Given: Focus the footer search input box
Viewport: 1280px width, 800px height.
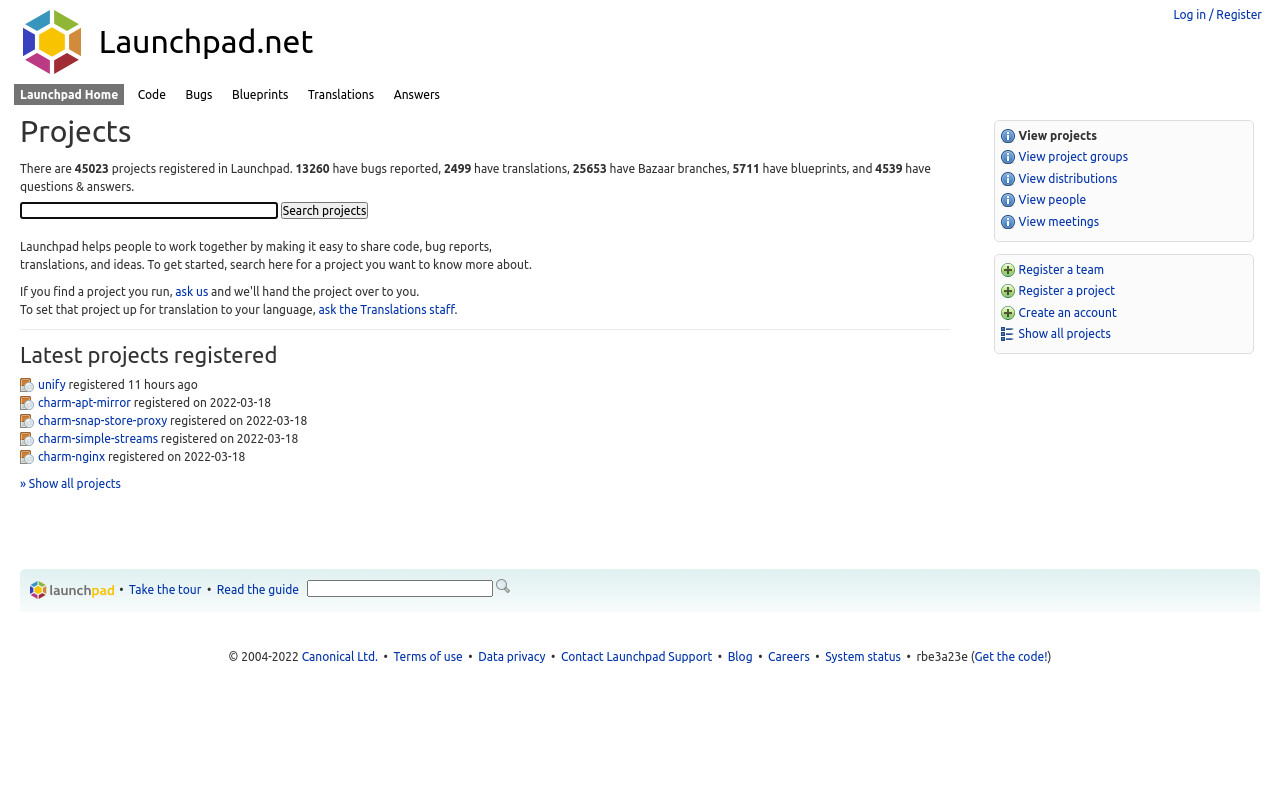Looking at the screenshot, I should [x=400, y=589].
